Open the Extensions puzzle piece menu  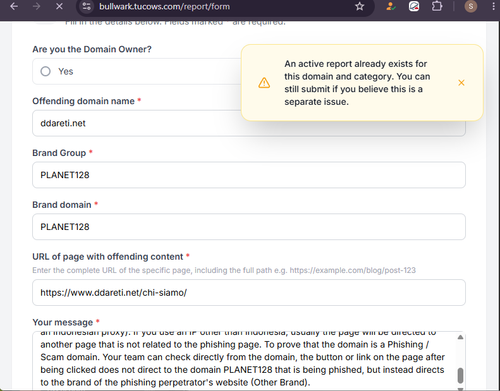[437, 6]
